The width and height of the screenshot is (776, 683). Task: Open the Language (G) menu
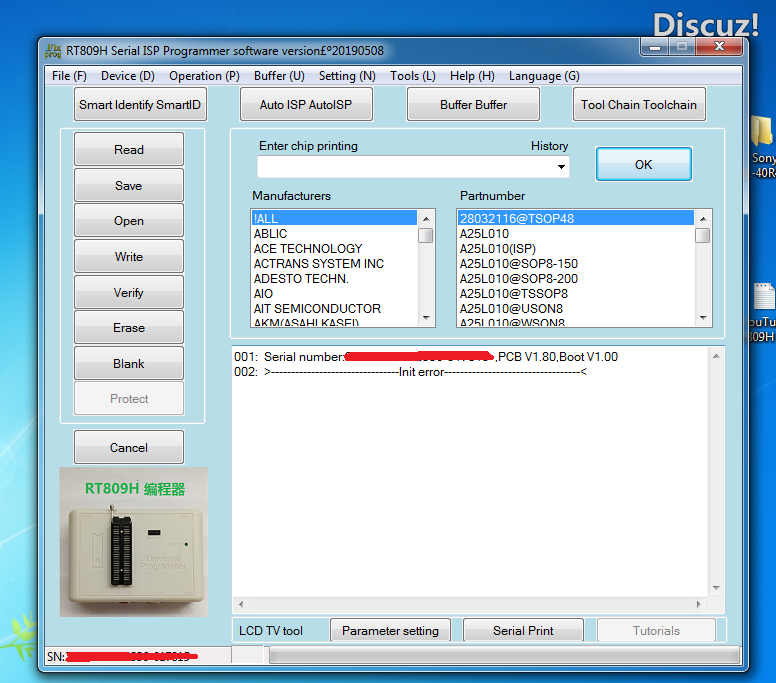pyautogui.click(x=543, y=76)
